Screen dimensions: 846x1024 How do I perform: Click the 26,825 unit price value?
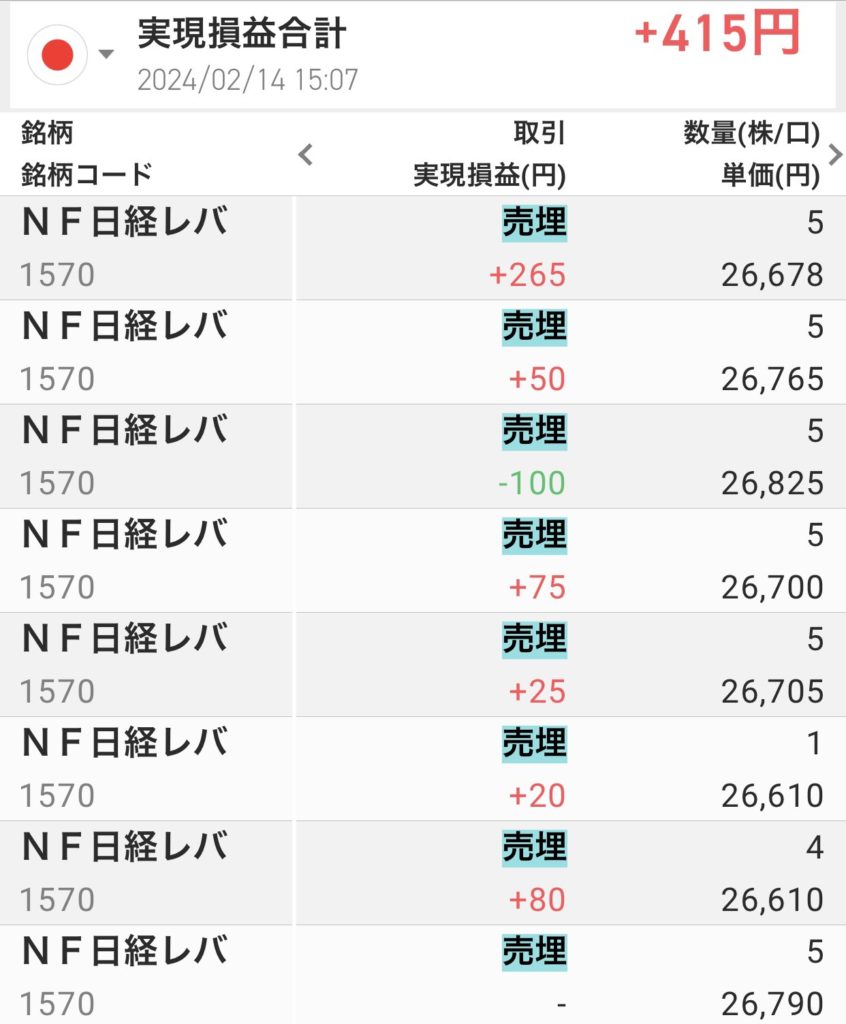[772, 483]
